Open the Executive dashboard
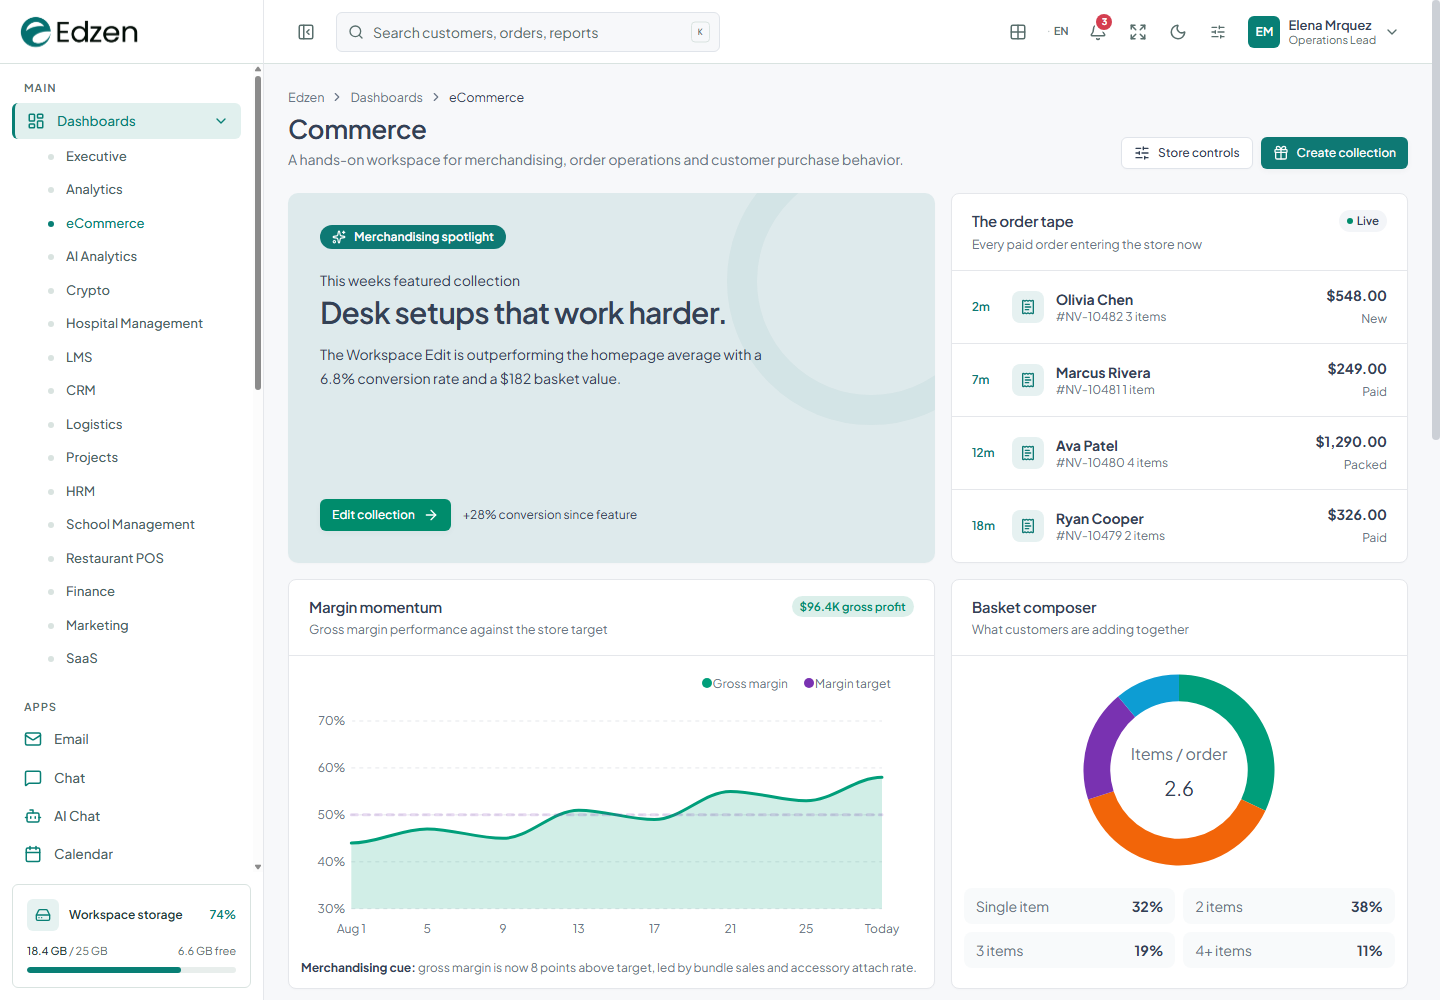The height and width of the screenshot is (1000, 1440). pyautogui.click(x=96, y=156)
